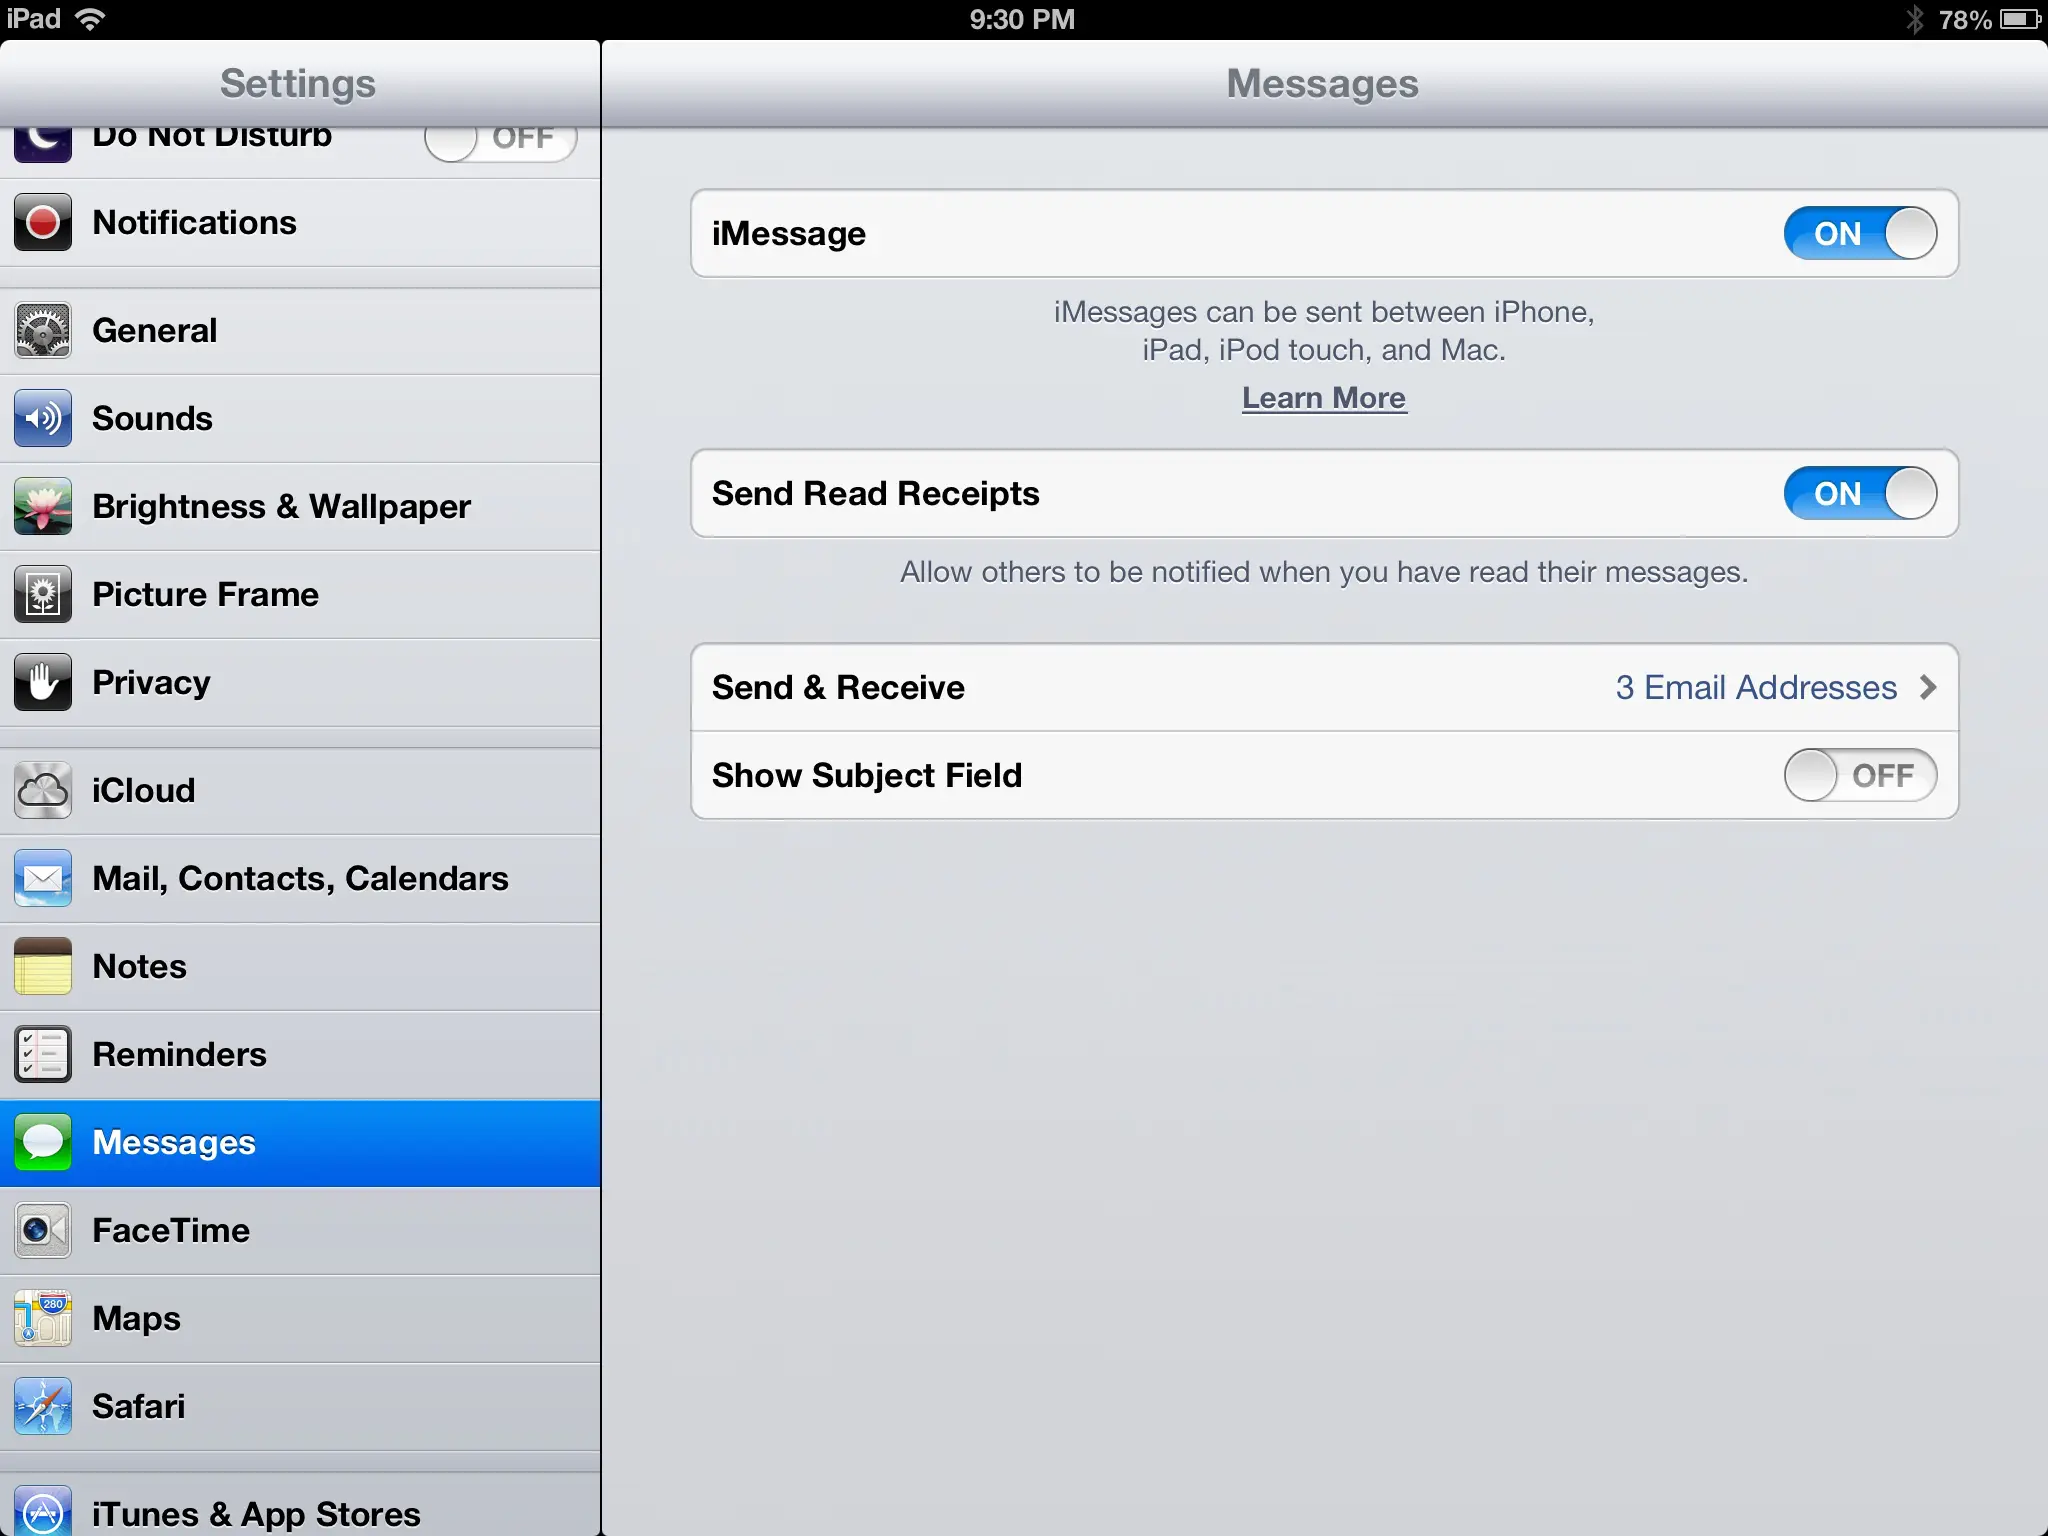Turn off the iMessage switch
The image size is (2048, 1536).
(x=1860, y=233)
